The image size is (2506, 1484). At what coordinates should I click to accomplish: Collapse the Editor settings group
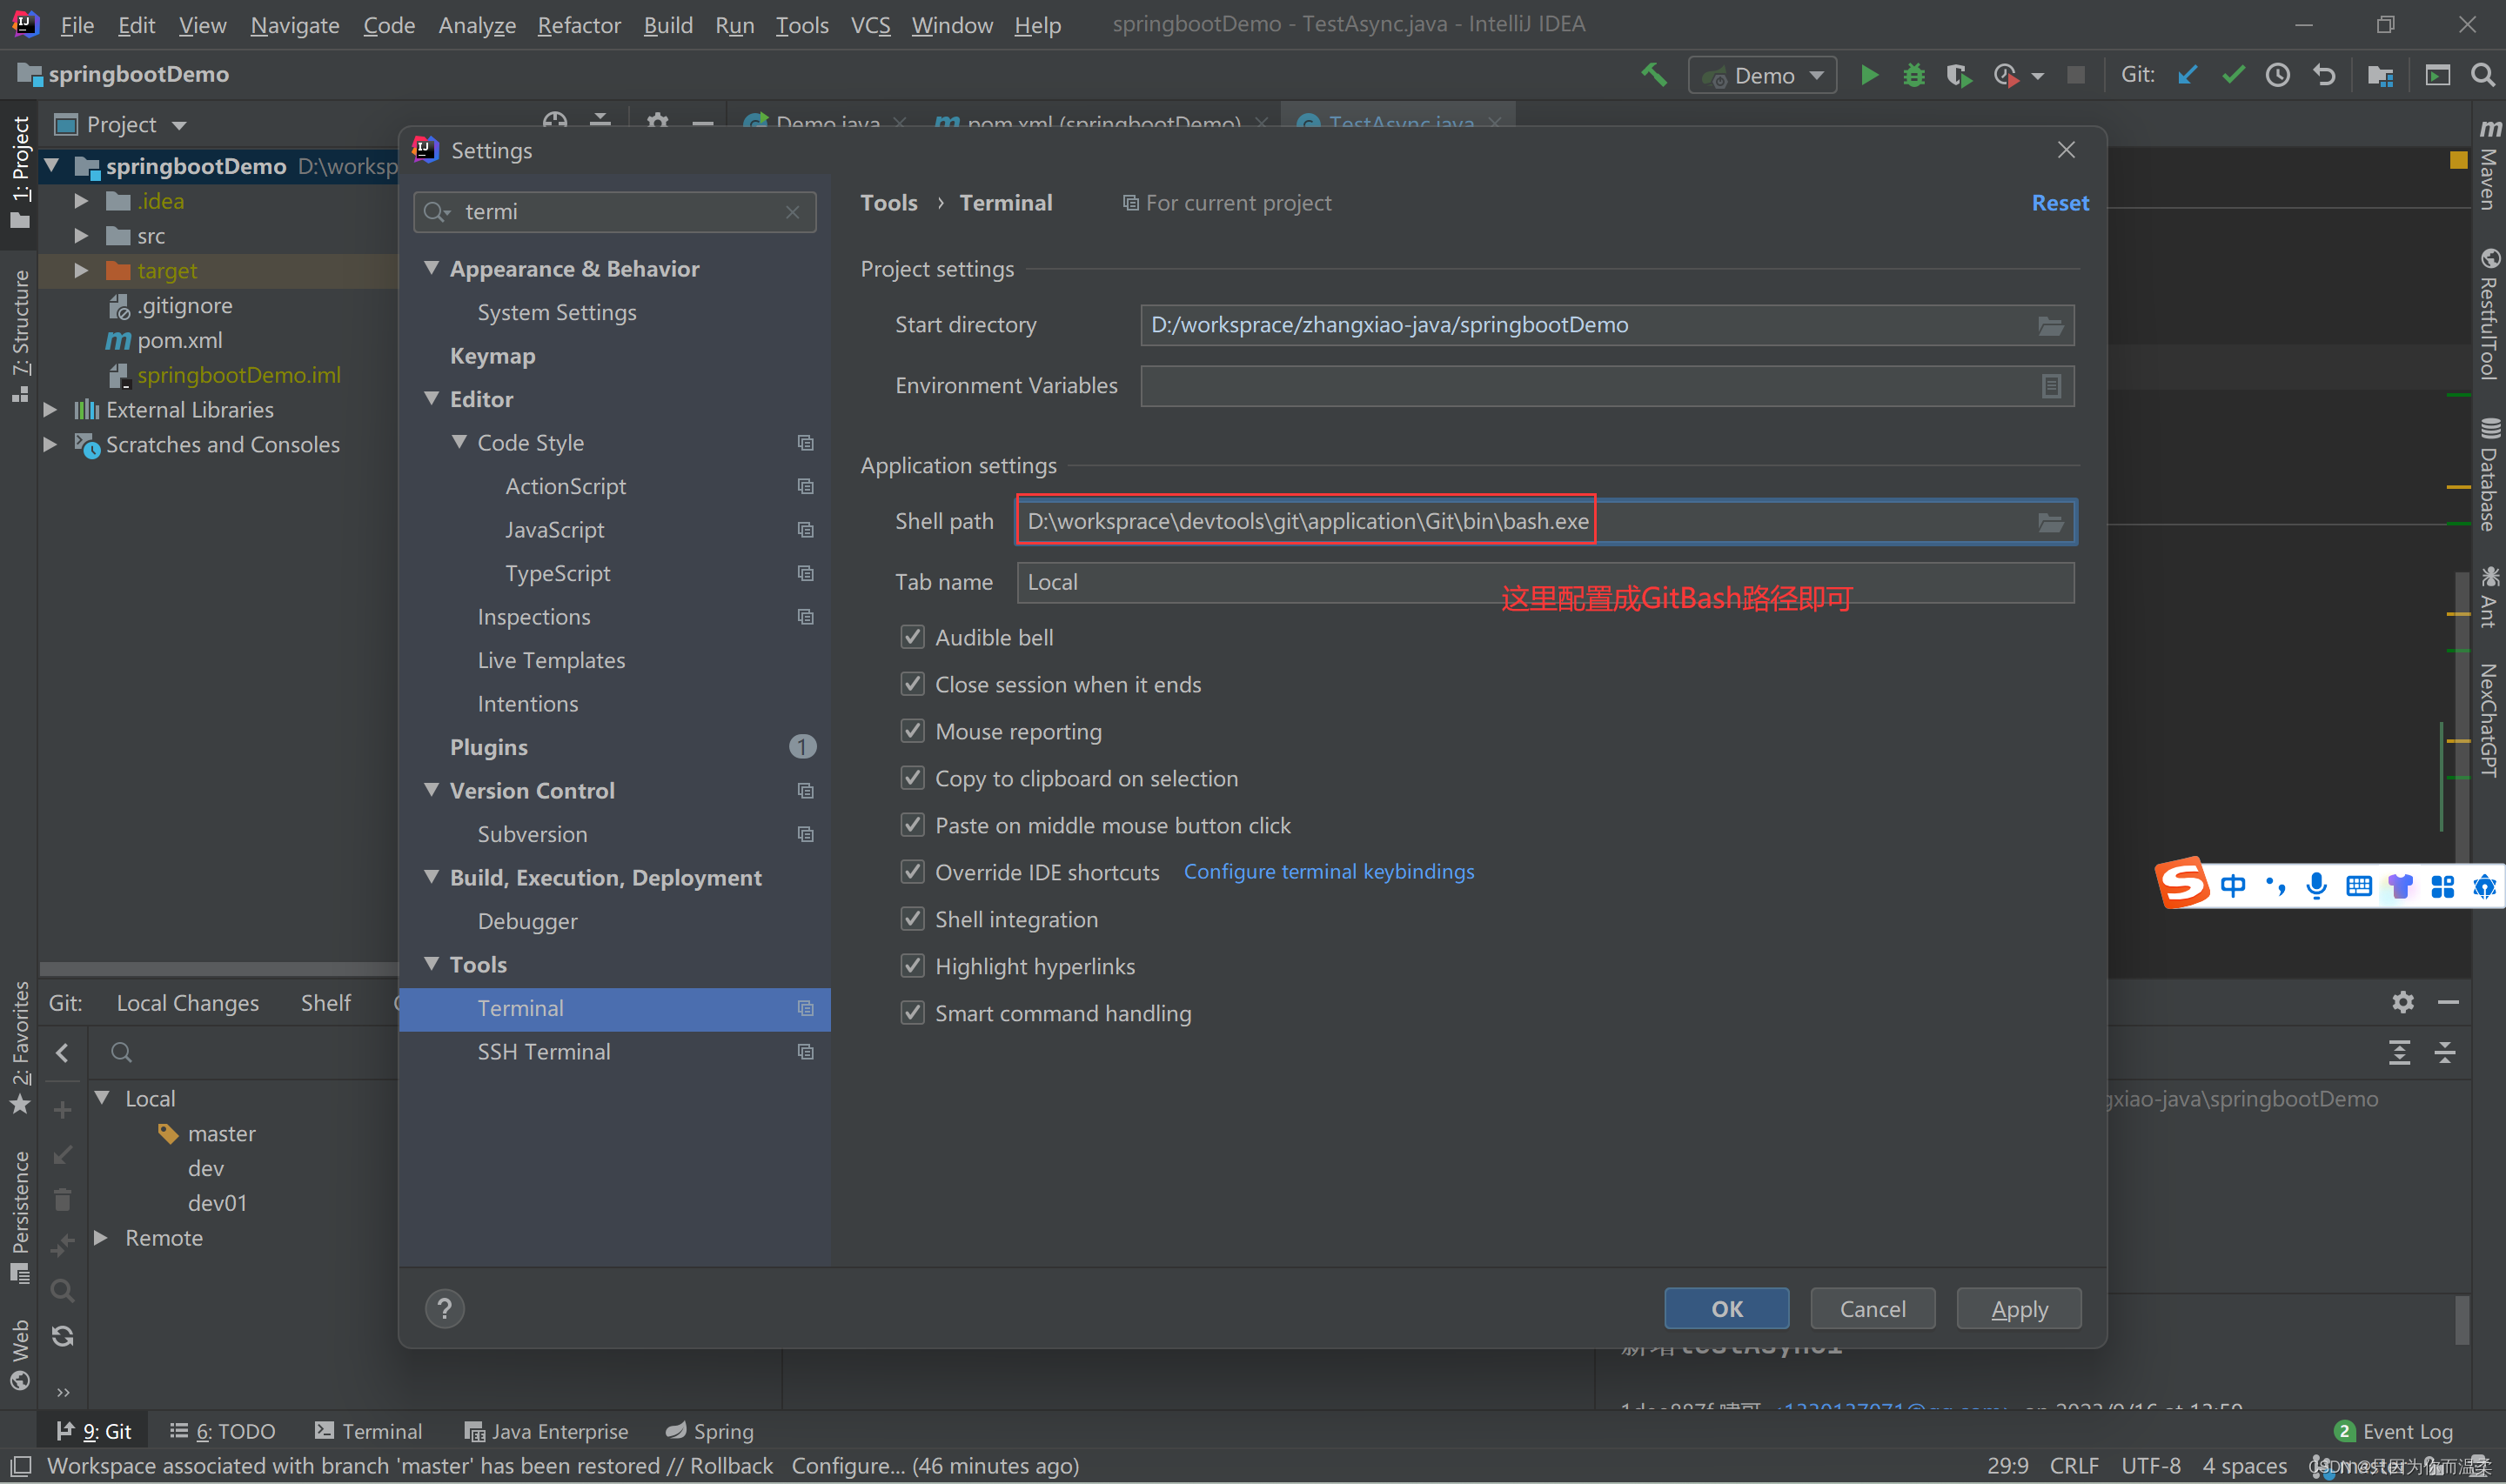click(432, 398)
